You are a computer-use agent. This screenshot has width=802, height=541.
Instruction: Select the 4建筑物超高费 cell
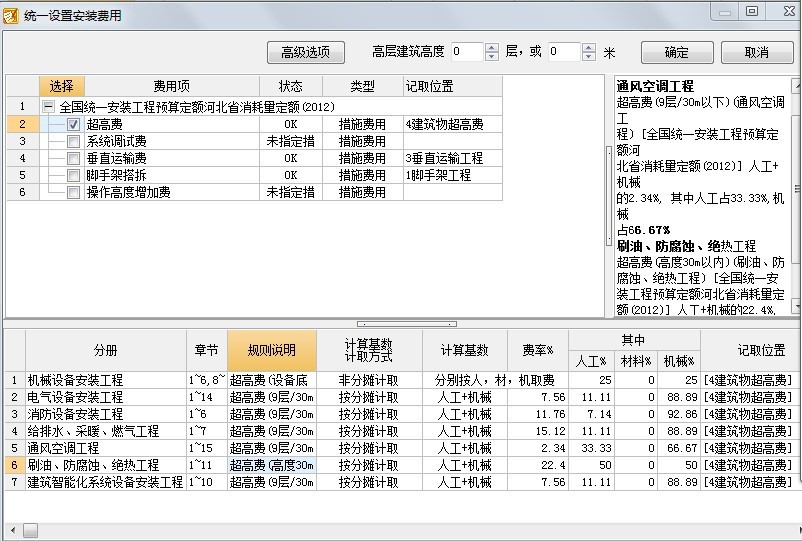(x=453, y=124)
